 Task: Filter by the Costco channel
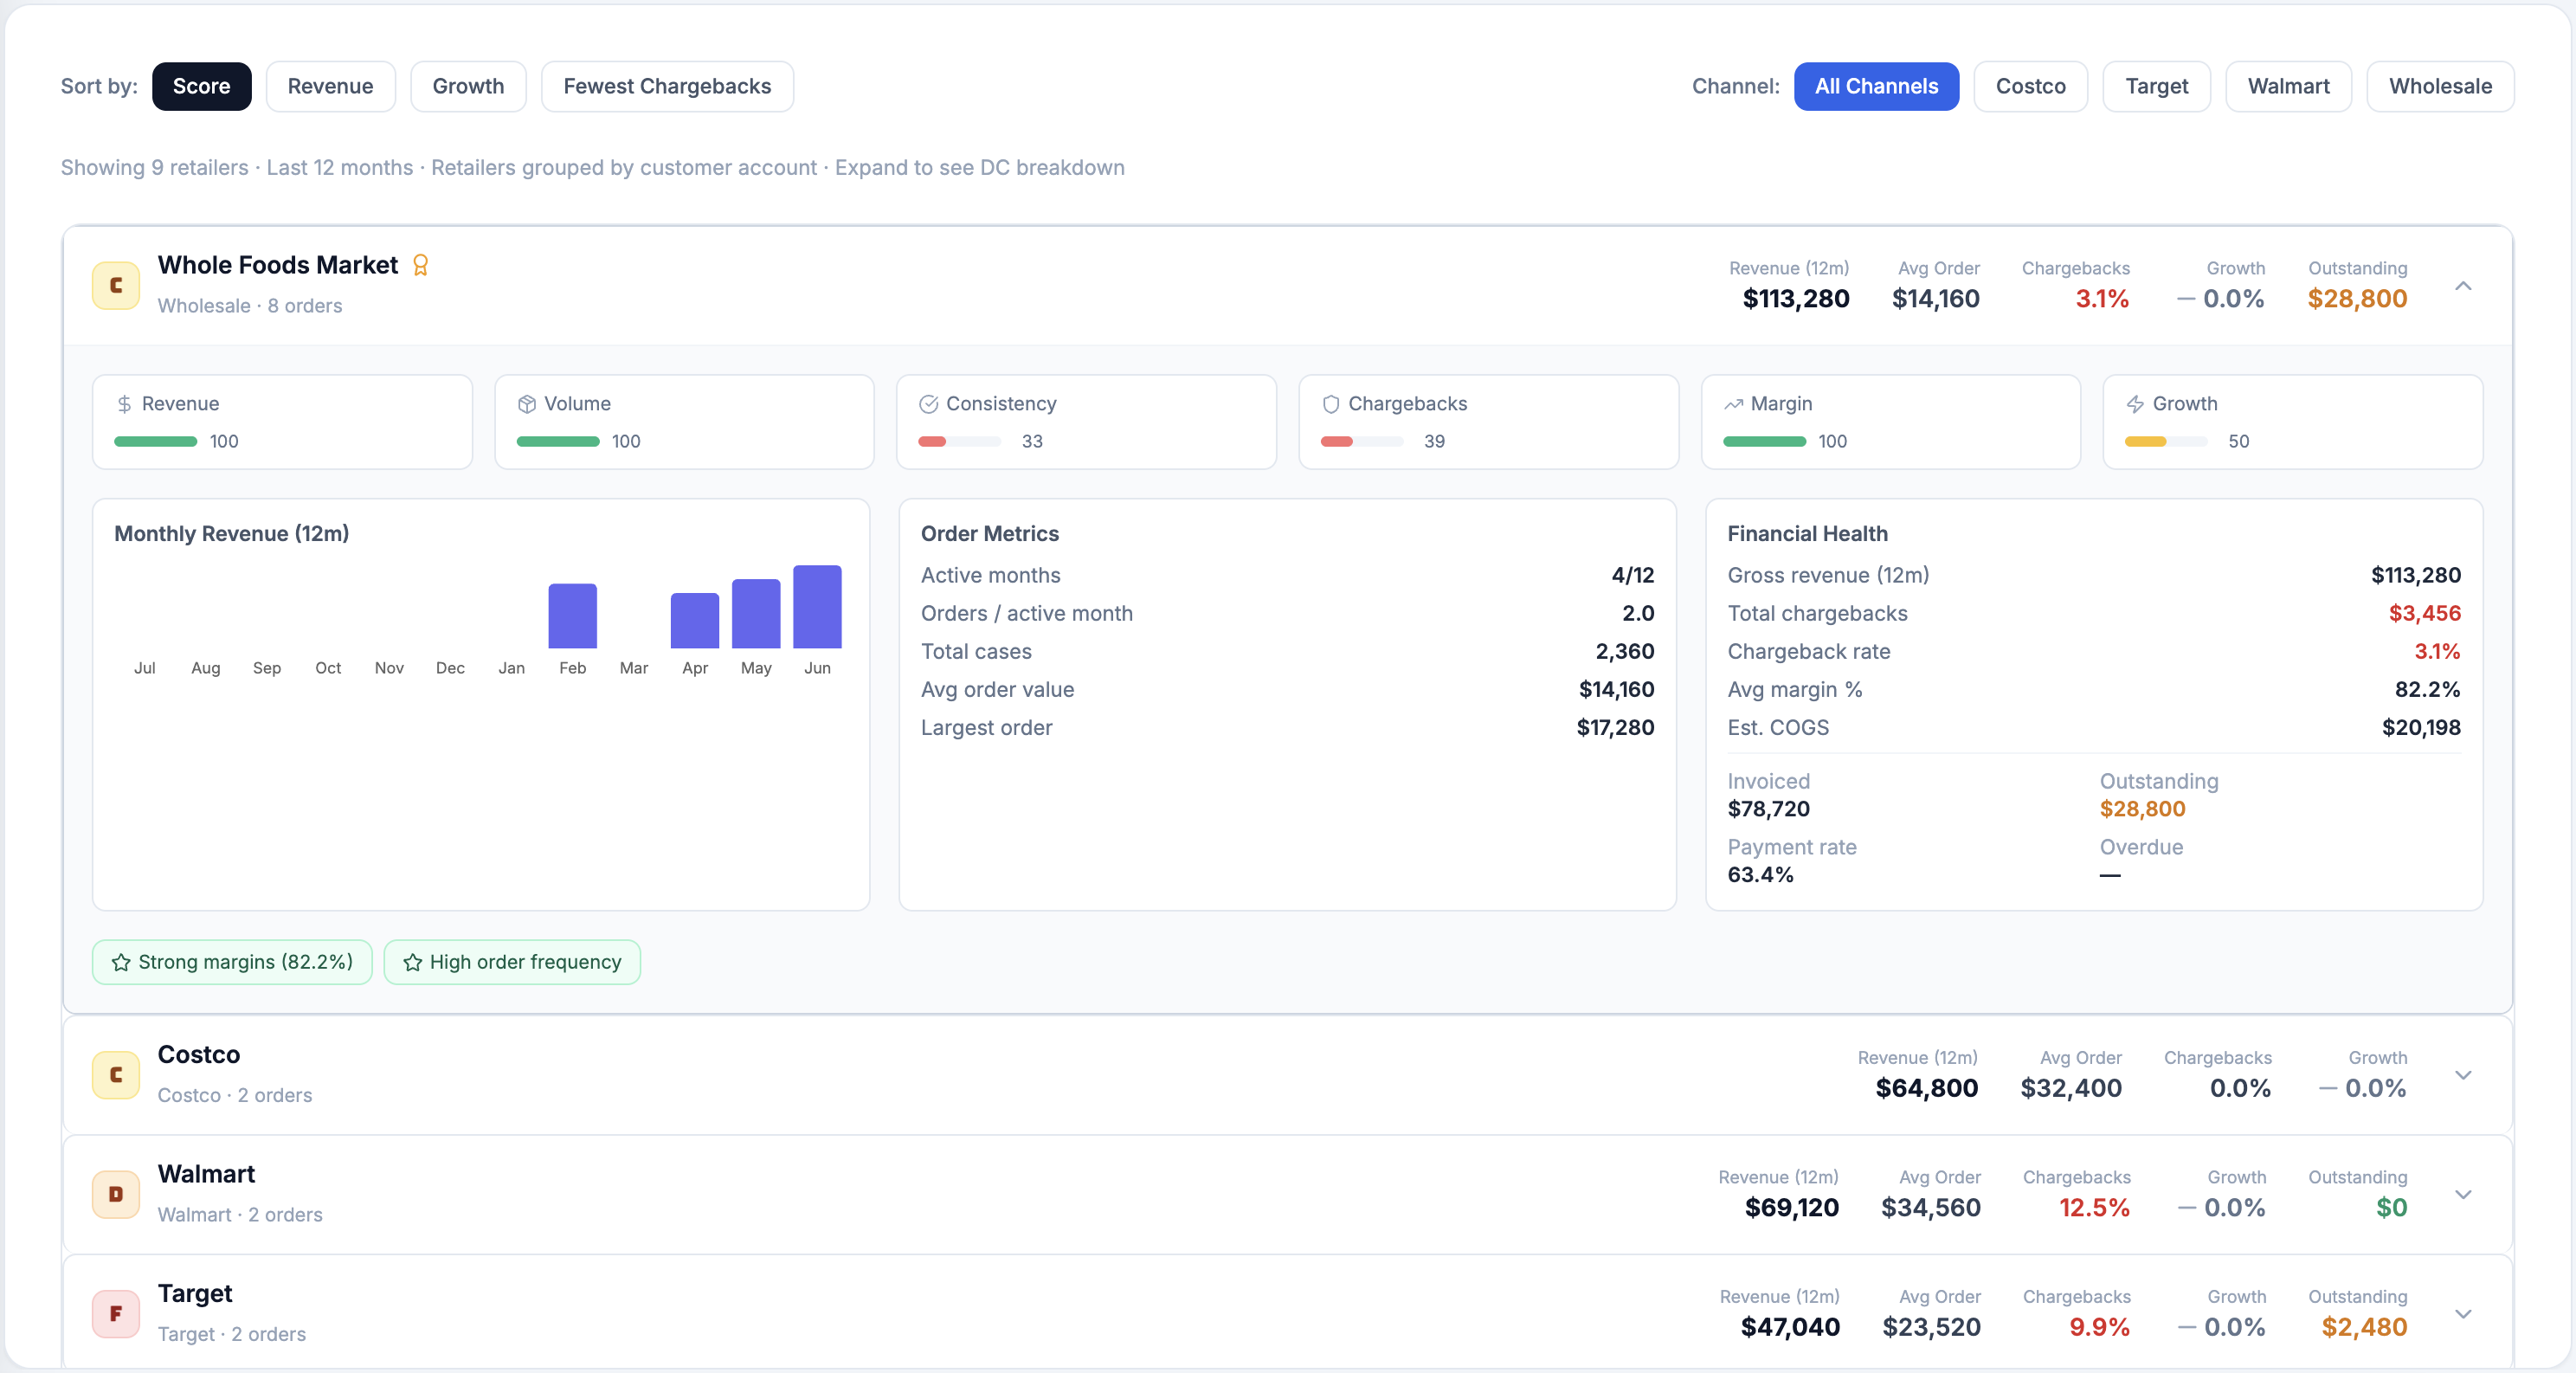point(2031,86)
